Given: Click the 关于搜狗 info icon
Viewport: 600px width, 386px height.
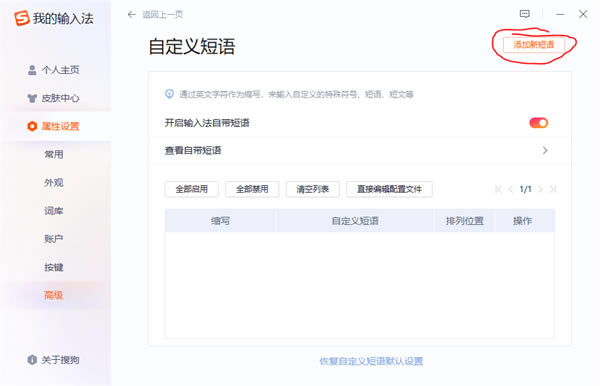Looking at the screenshot, I should (32, 360).
